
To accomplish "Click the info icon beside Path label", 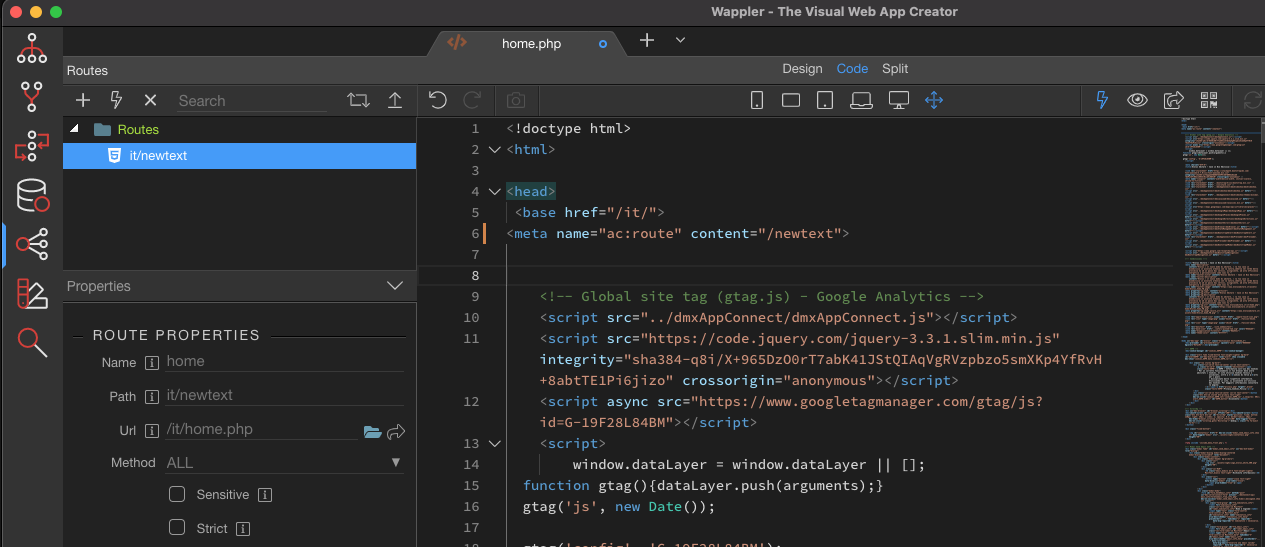I will click(x=152, y=397).
